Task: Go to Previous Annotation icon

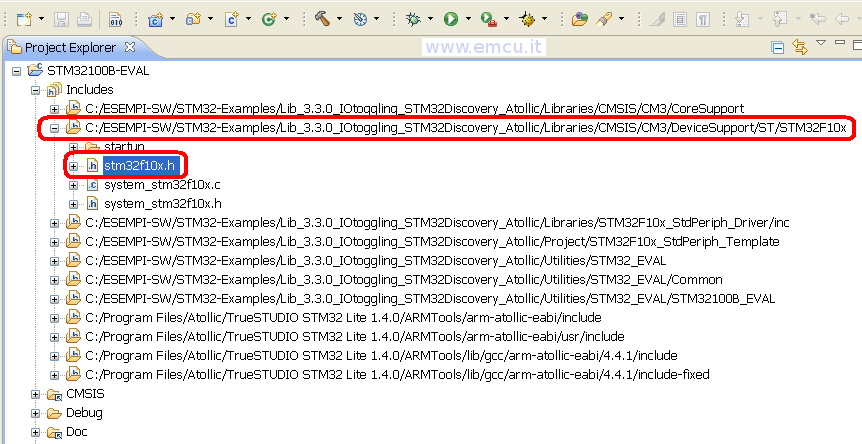Action: (780, 19)
